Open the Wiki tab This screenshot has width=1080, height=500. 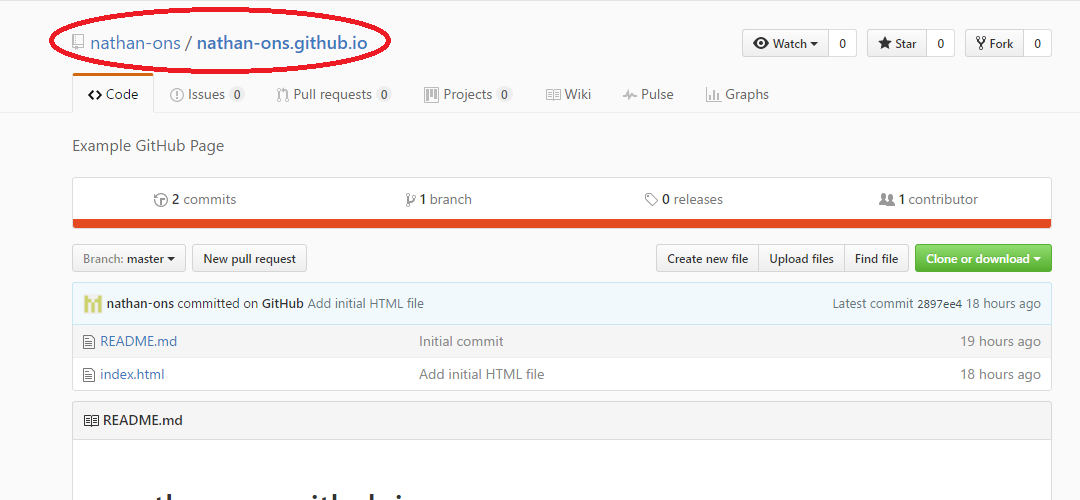pyautogui.click(x=568, y=94)
